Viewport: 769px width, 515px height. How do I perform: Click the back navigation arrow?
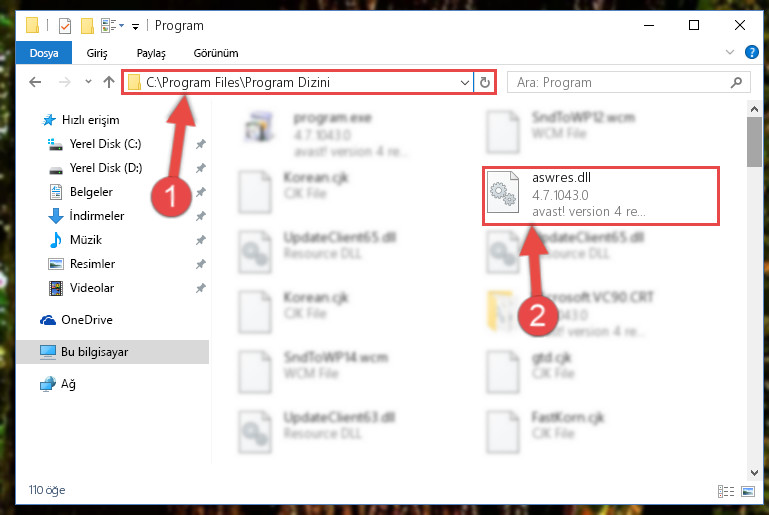pos(35,82)
